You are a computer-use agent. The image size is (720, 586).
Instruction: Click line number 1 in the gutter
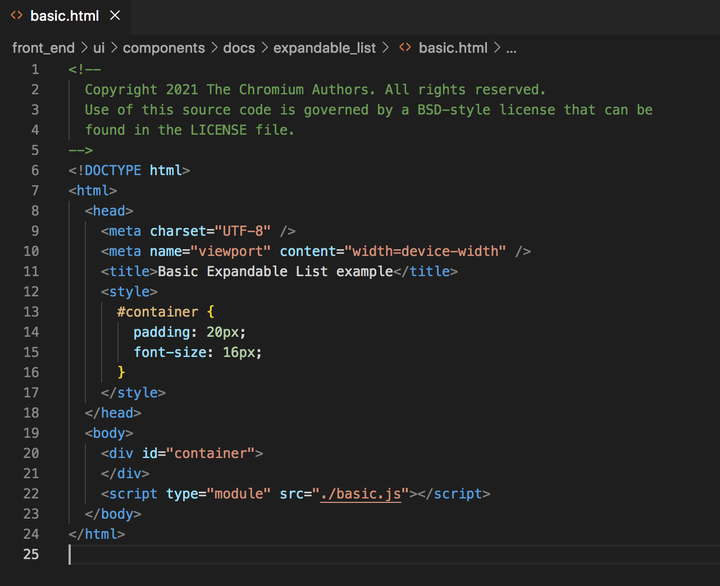tap(35, 69)
